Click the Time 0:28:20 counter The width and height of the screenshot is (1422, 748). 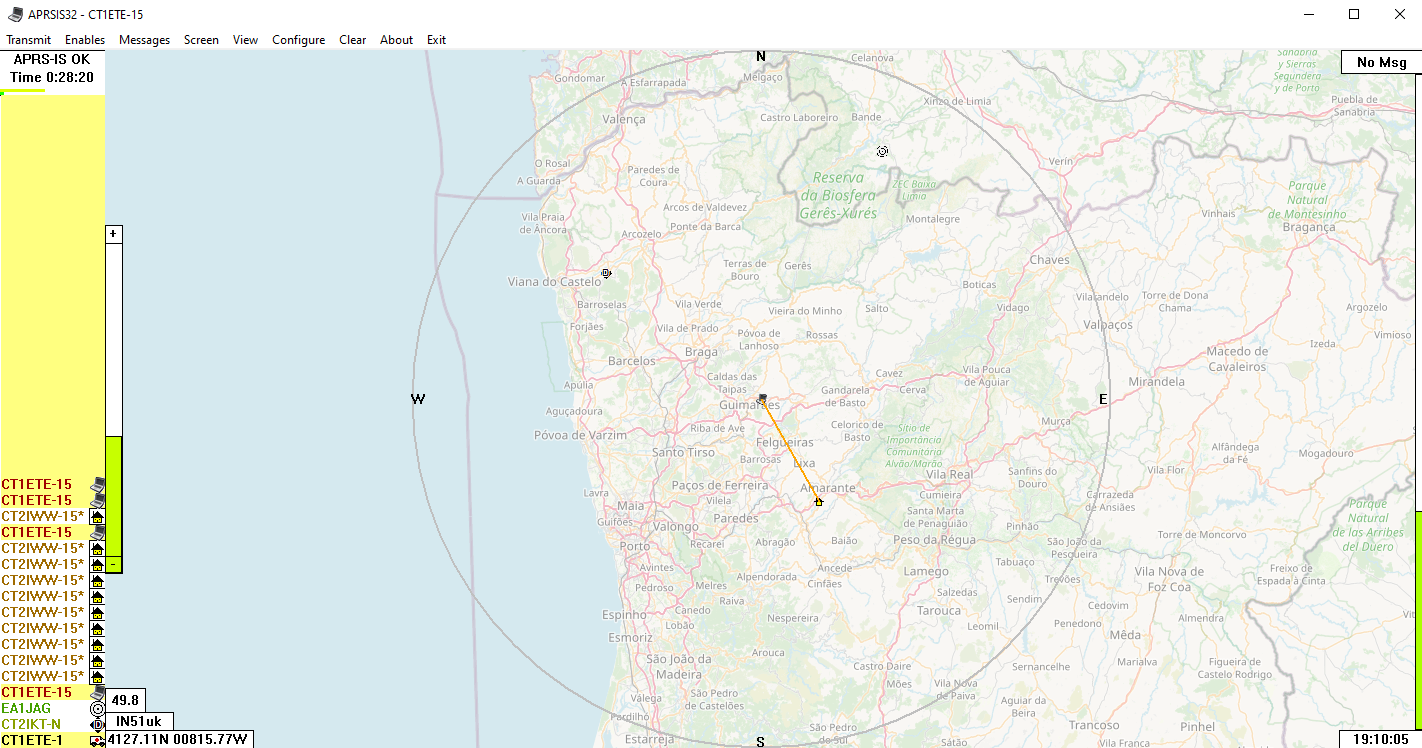pyautogui.click(x=52, y=77)
